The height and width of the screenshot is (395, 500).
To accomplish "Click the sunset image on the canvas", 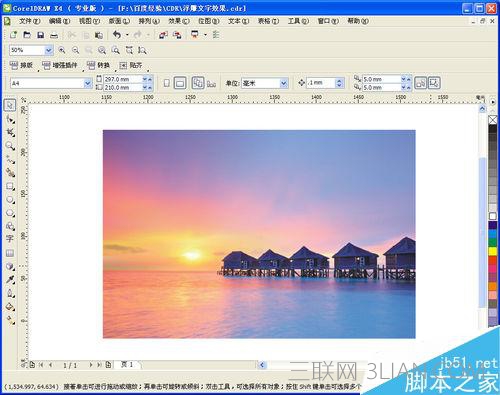I will pos(259,234).
